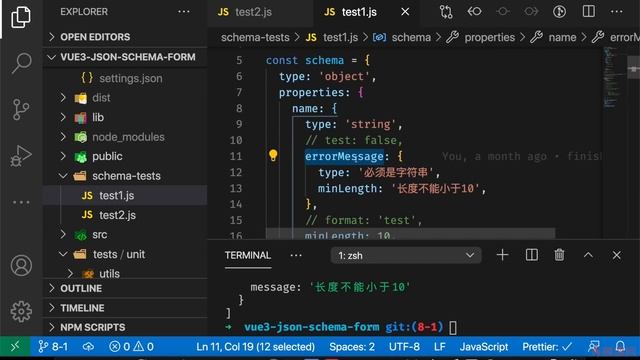Click the cloud sync icon in status bar

pyautogui.click(x=88, y=347)
